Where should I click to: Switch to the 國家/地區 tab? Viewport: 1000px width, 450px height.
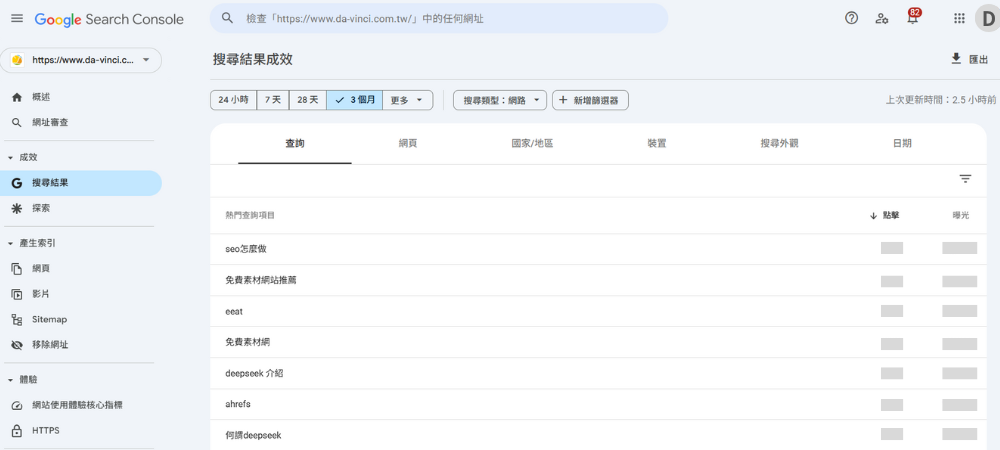(532, 143)
